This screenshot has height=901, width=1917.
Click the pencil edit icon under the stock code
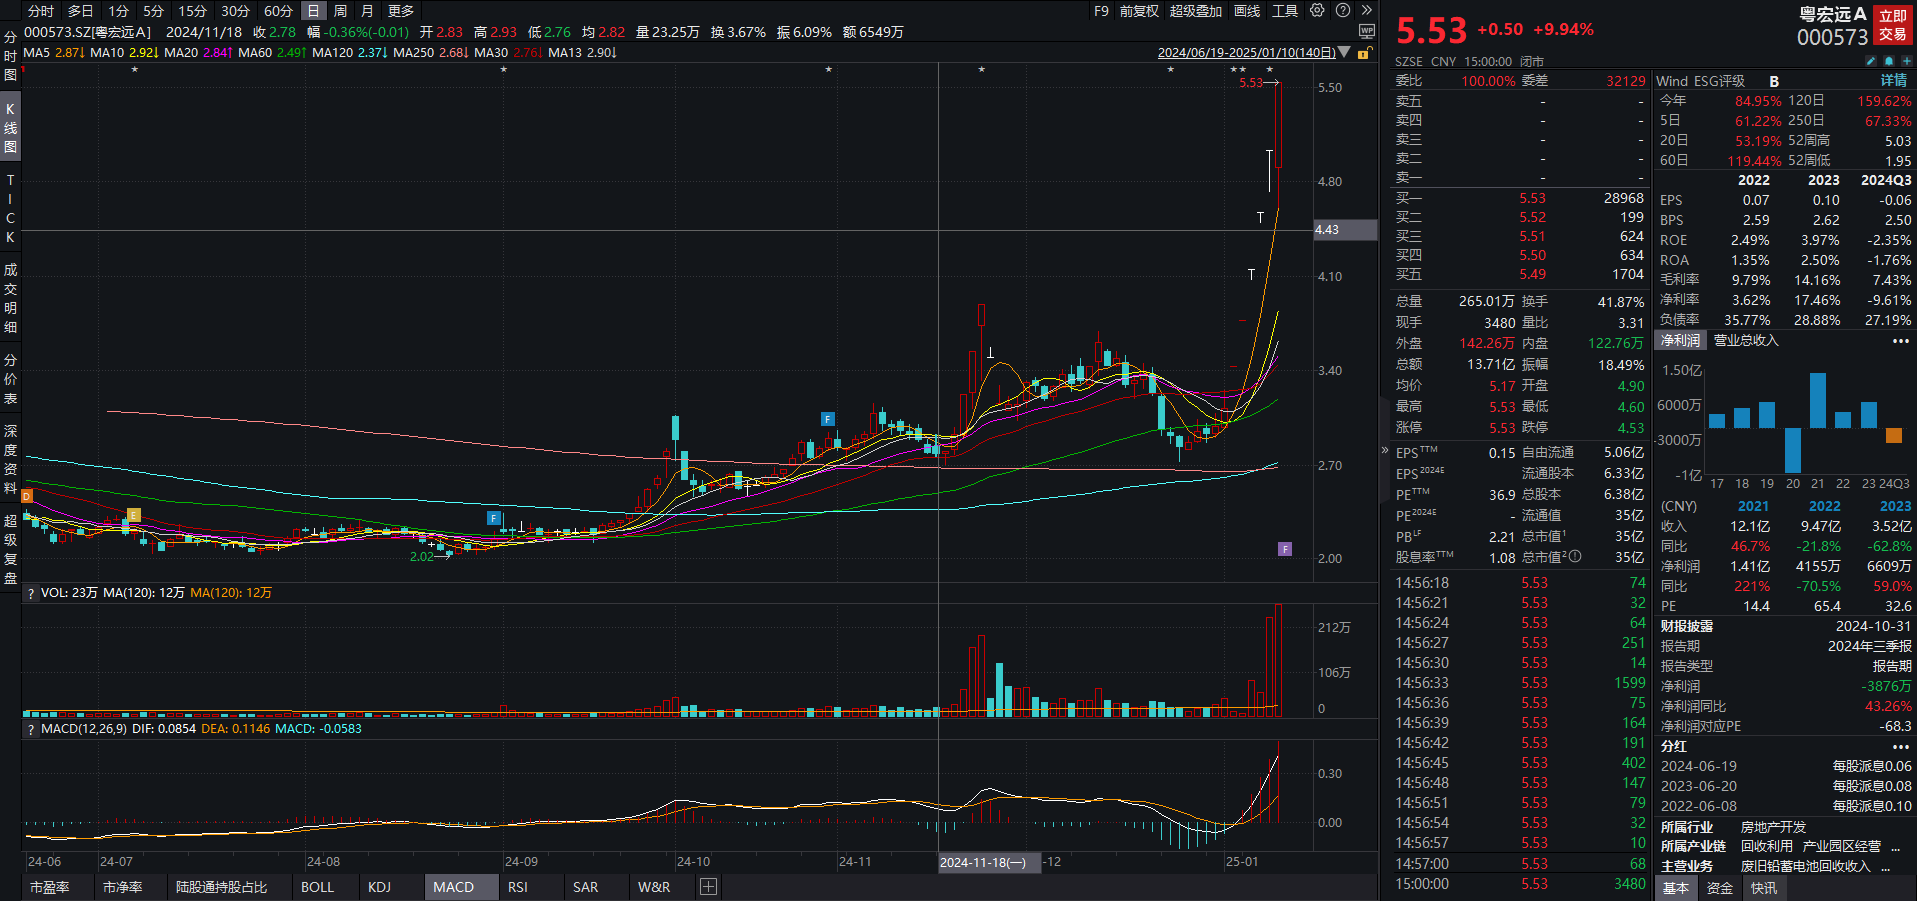(x=1871, y=61)
